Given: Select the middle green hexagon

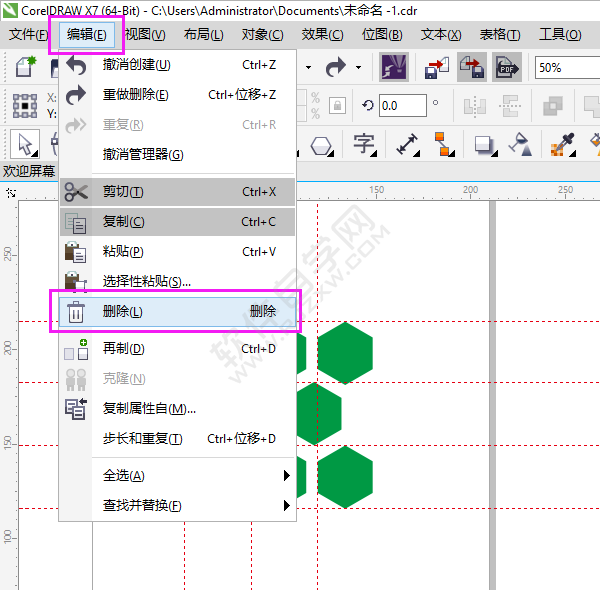Looking at the screenshot, I should point(319,414).
